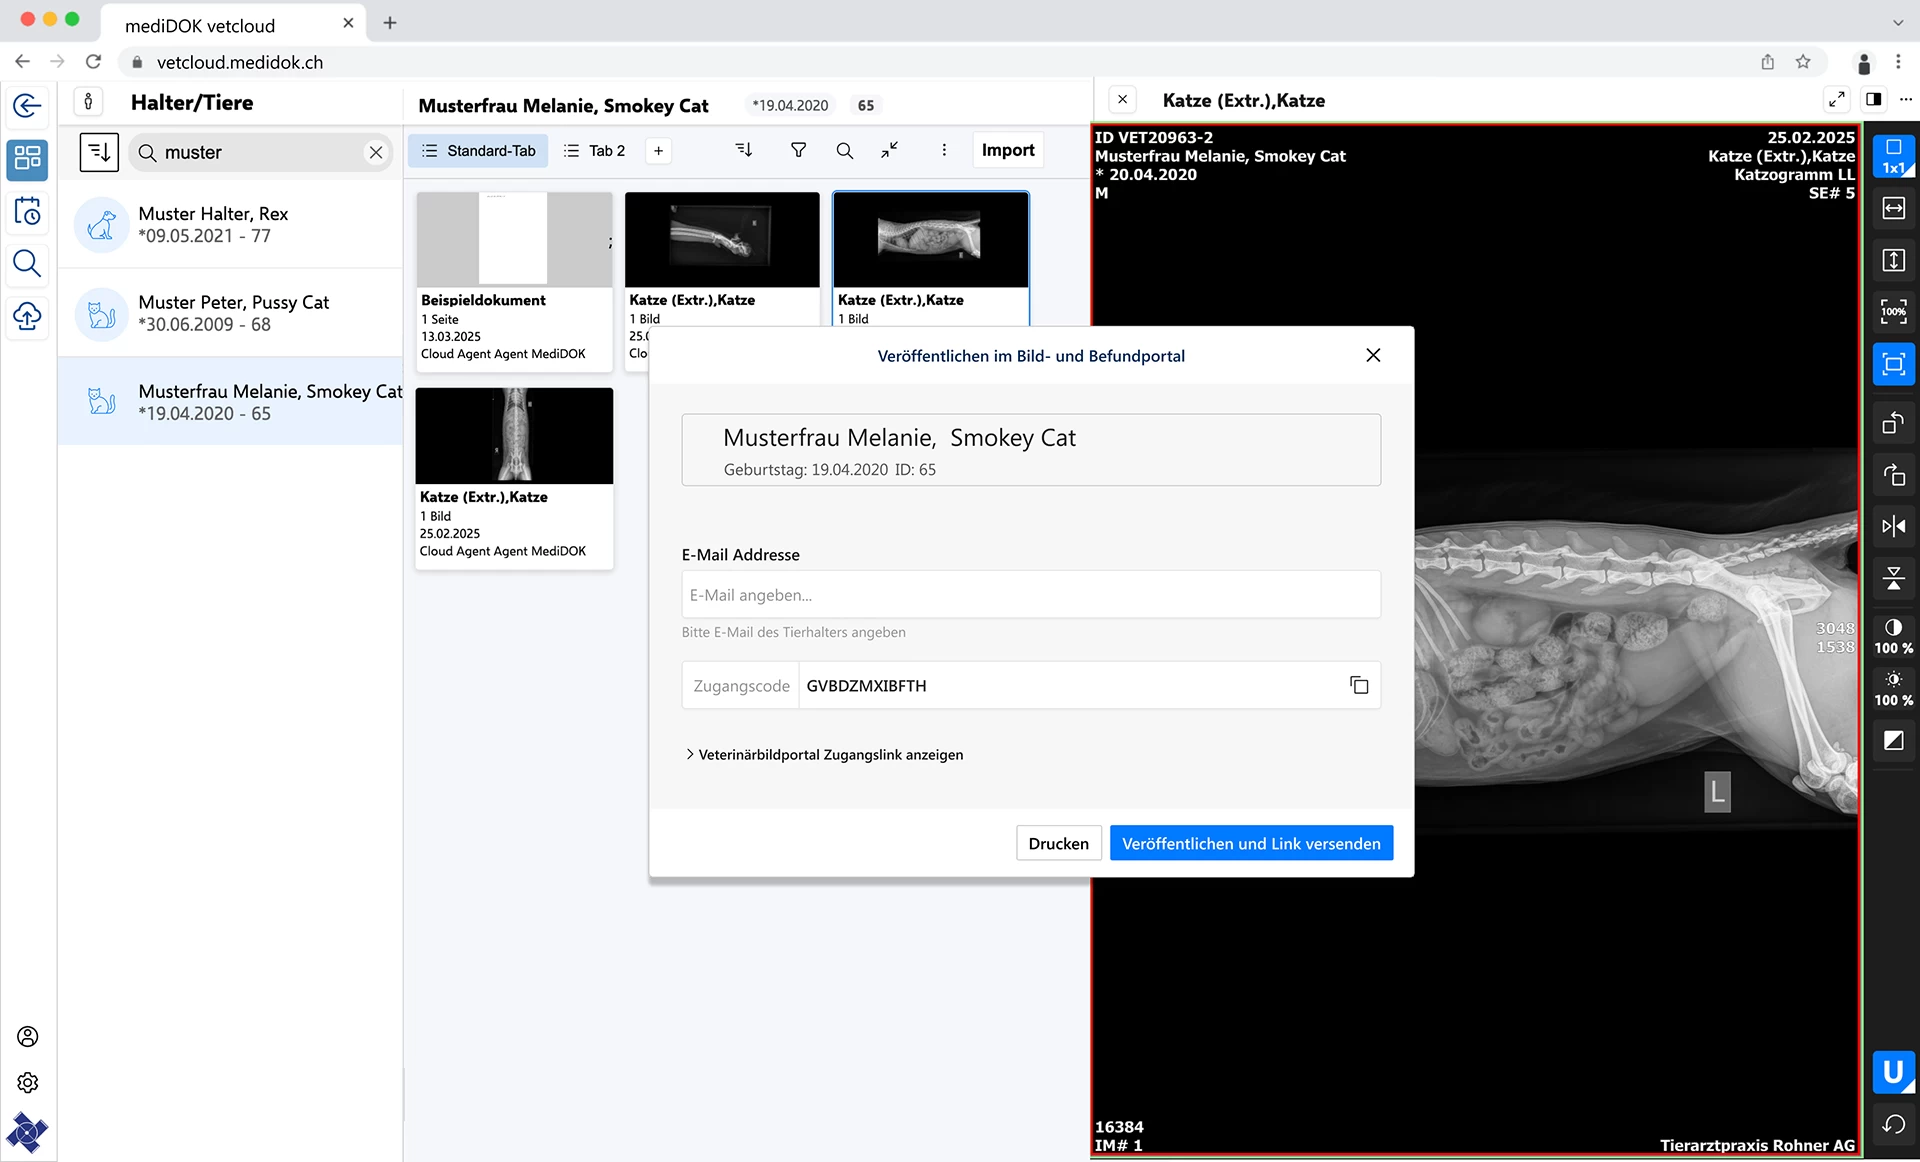This screenshot has height=1162, width=1920.
Task: Click the Drucken button
Action: pos(1058,843)
